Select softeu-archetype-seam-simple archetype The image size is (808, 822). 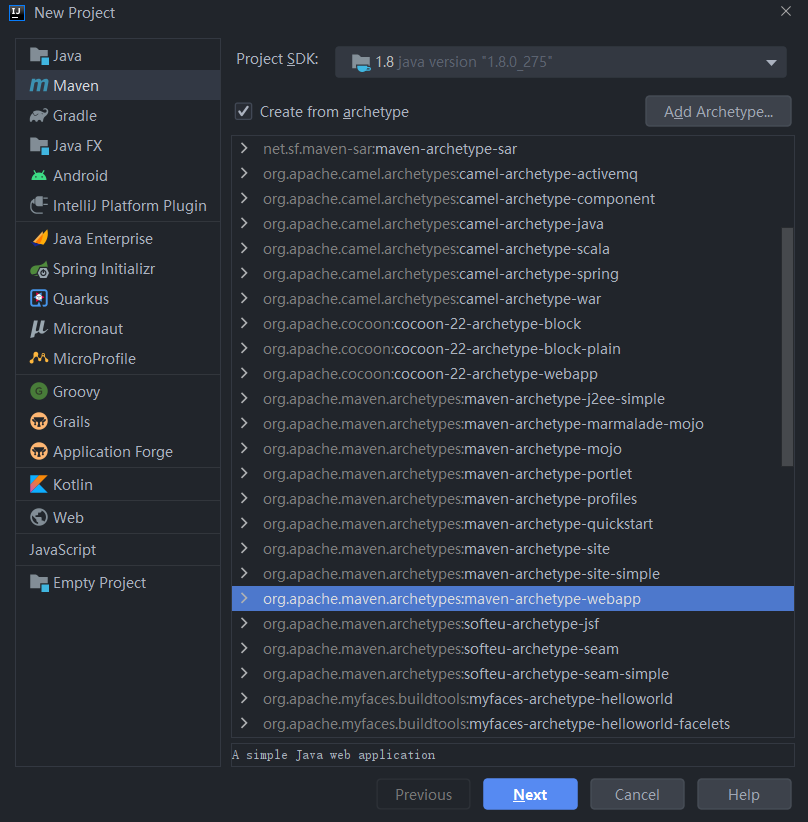point(513,674)
